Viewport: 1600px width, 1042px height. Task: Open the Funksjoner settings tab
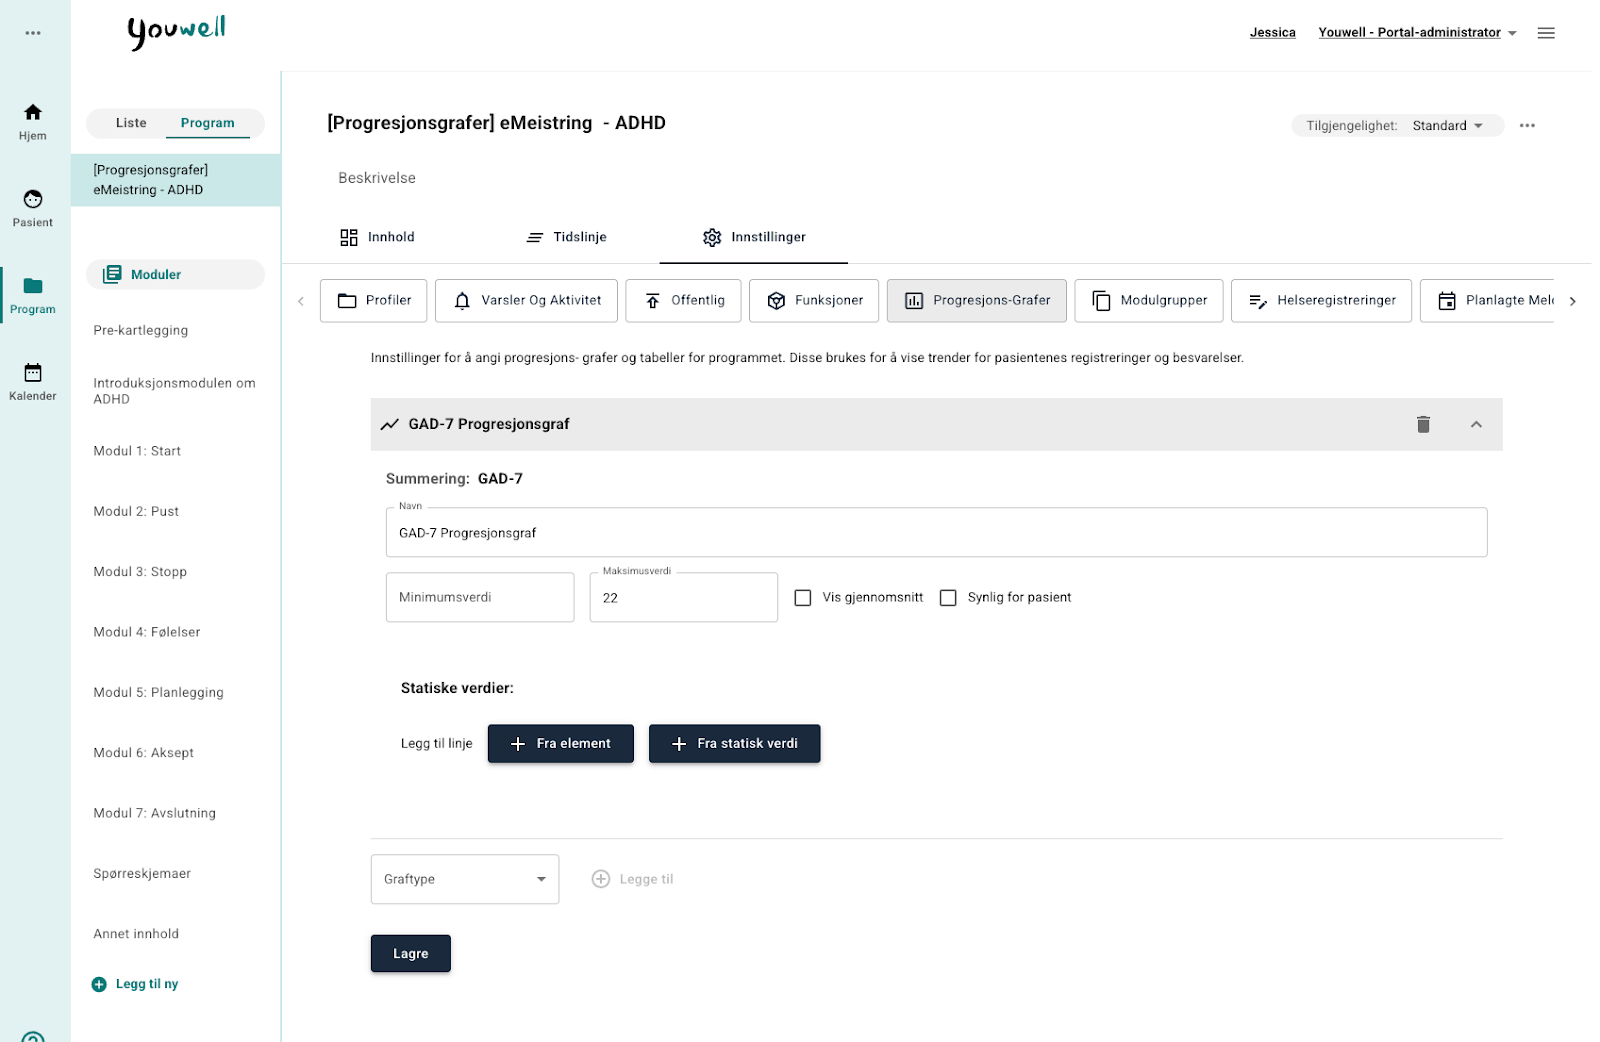[x=815, y=301]
